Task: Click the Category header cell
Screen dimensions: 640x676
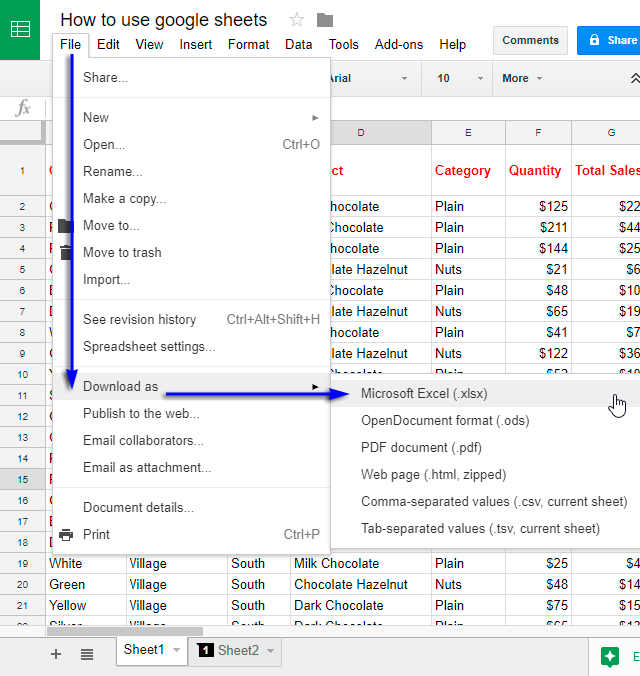Action: click(468, 170)
